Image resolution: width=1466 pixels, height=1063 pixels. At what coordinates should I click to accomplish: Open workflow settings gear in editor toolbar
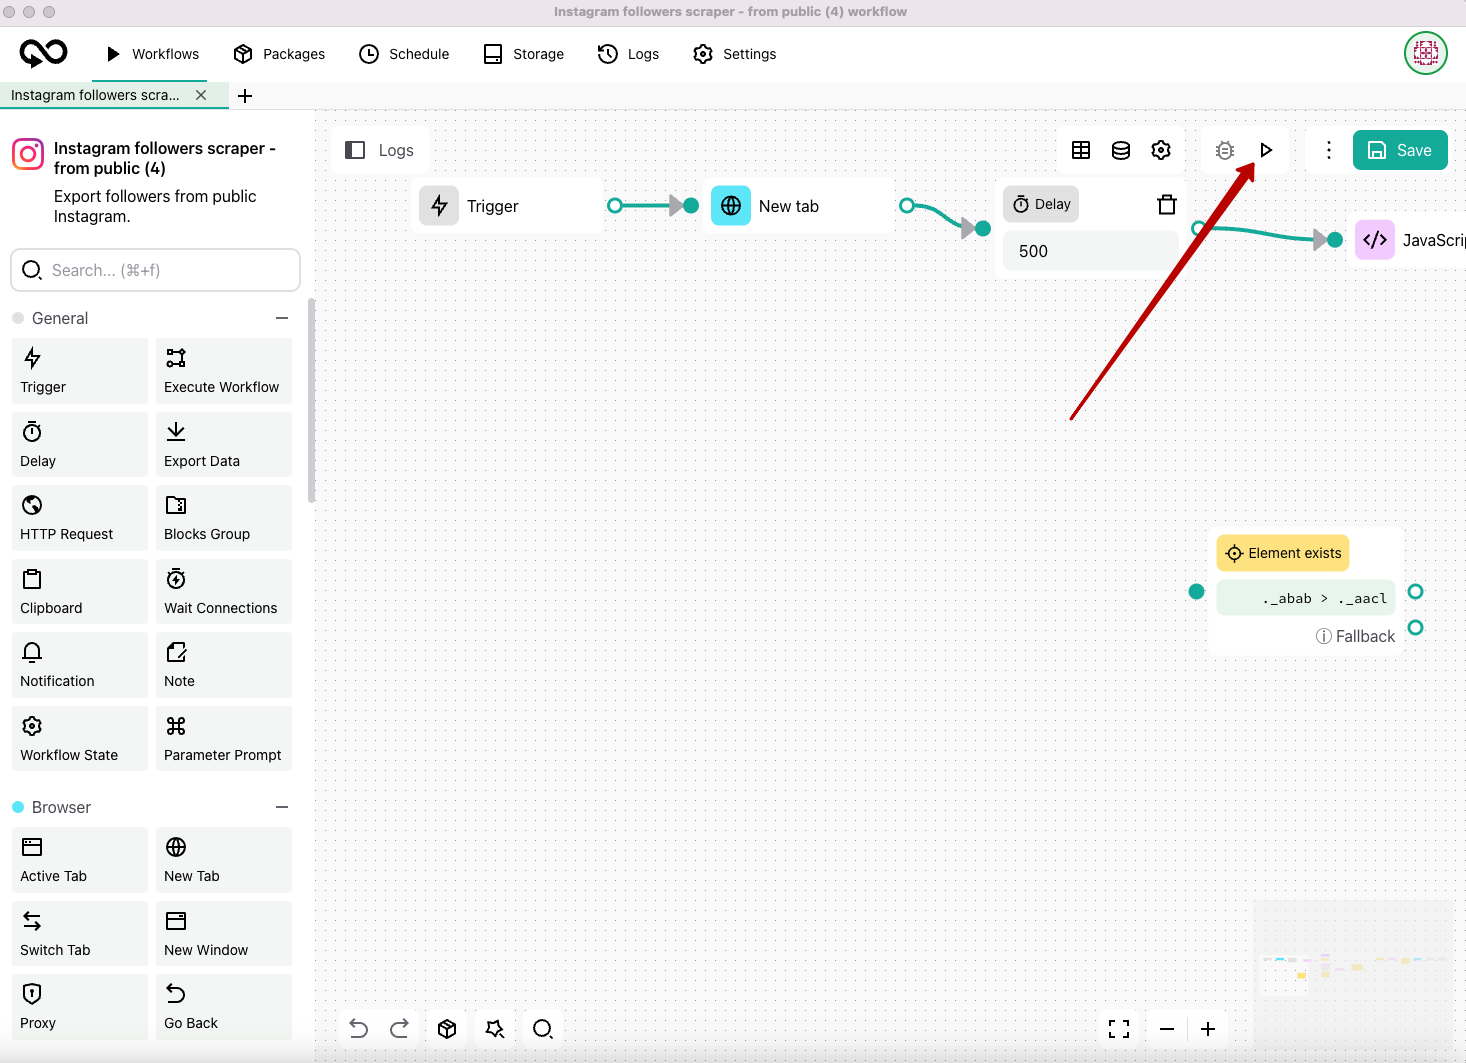click(x=1161, y=150)
